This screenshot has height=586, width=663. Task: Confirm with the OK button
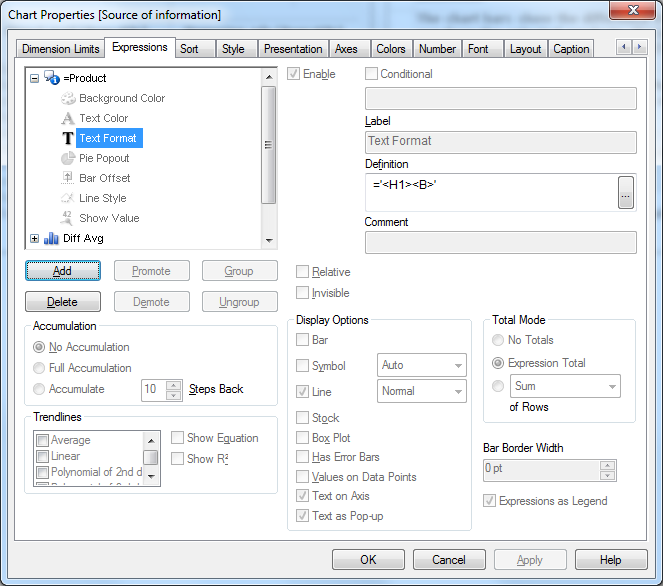(x=368, y=559)
